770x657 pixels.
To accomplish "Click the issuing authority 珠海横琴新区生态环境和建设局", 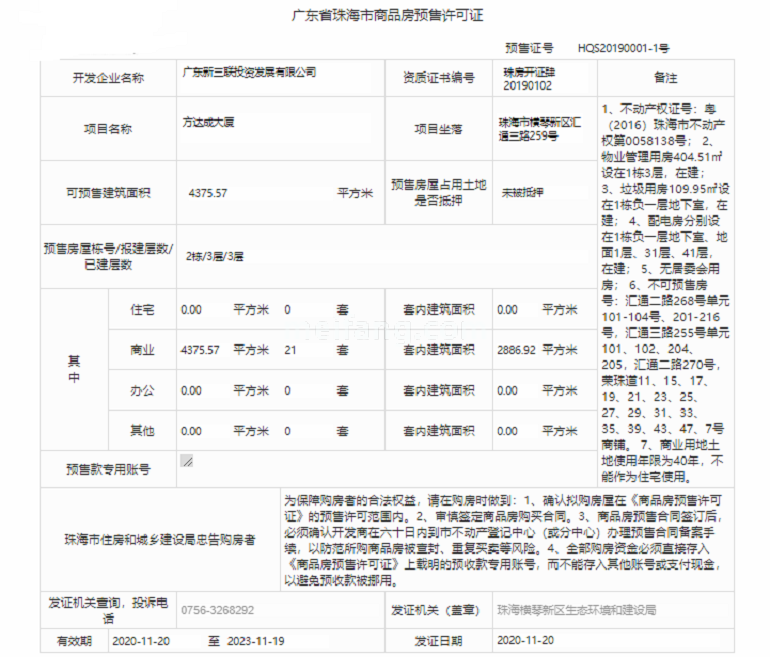I will (x=576, y=609).
